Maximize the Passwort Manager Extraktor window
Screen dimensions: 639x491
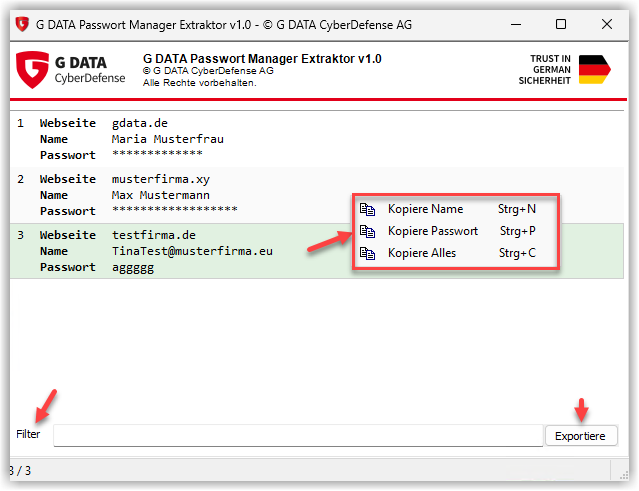pyautogui.click(x=560, y=24)
